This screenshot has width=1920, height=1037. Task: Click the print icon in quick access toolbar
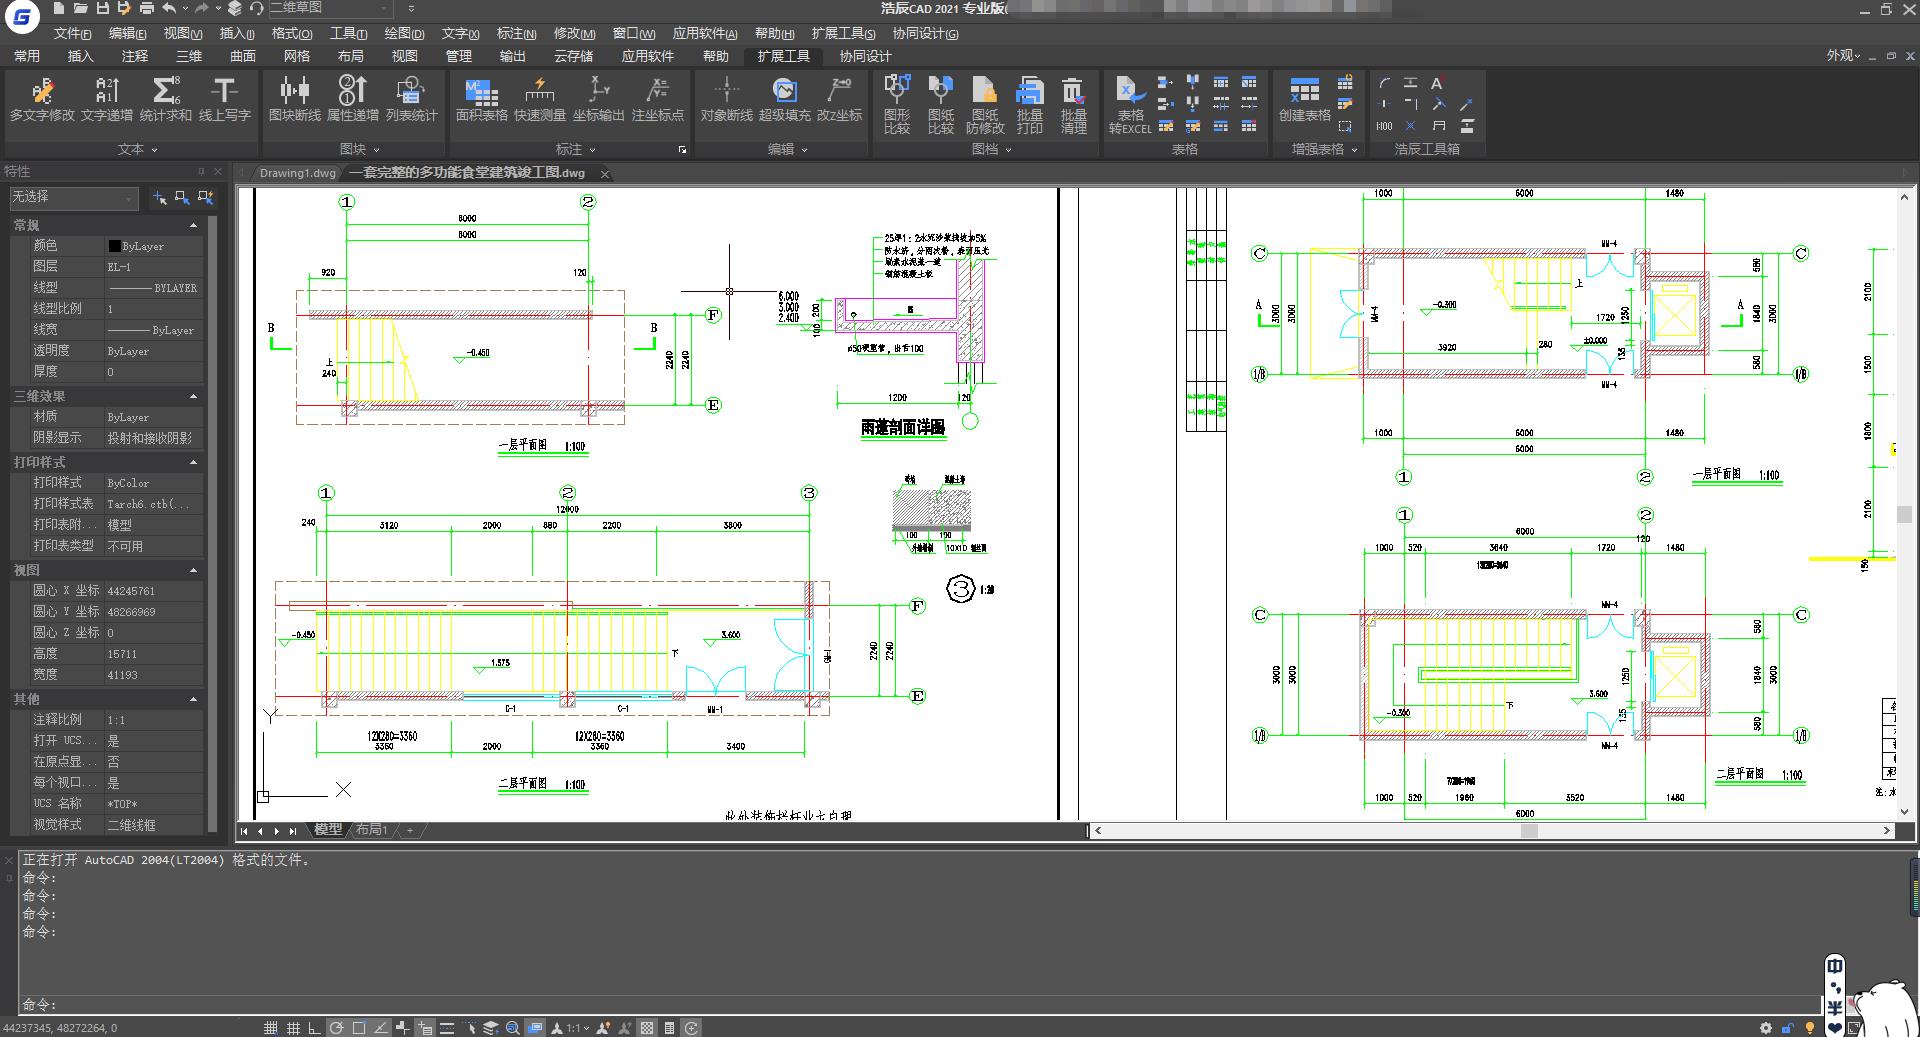[146, 8]
